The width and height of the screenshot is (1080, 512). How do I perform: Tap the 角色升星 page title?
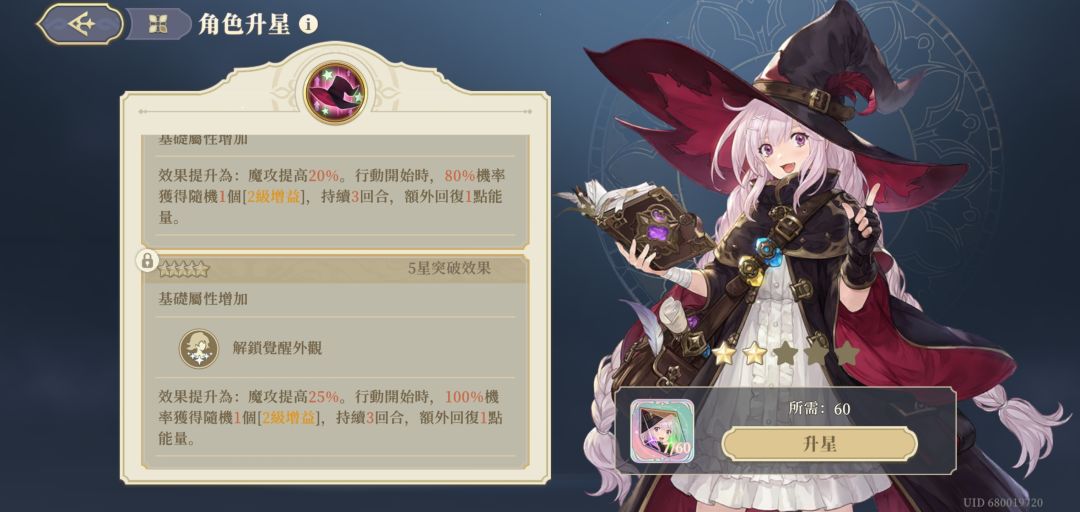click(x=244, y=25)
